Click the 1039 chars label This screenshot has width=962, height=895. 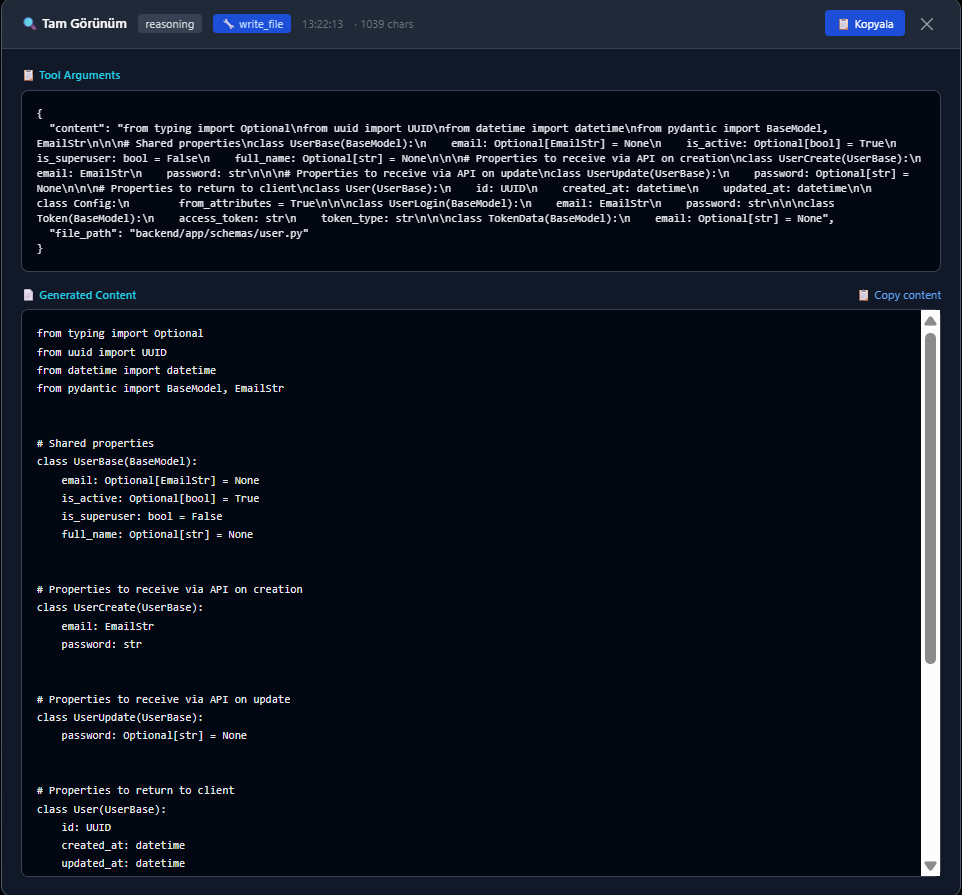click(387, 24)
